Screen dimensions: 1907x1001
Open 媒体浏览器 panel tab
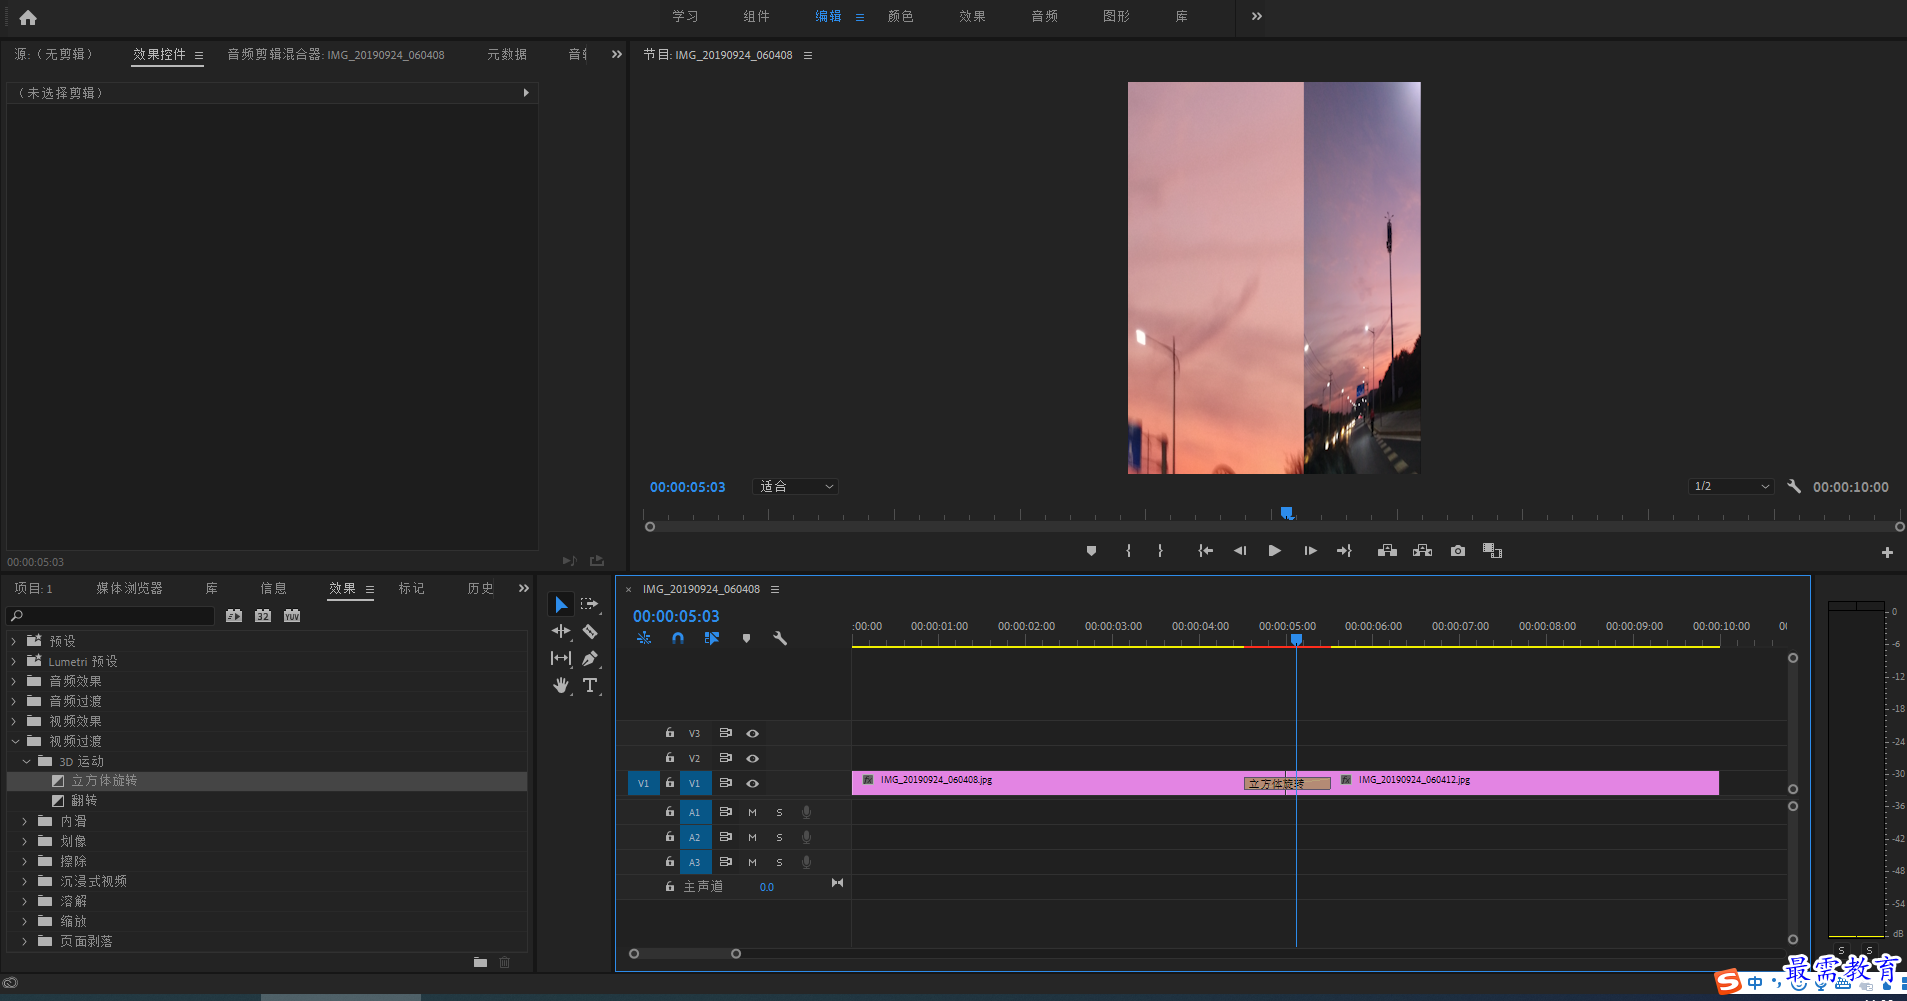click(x=129, y=588)
